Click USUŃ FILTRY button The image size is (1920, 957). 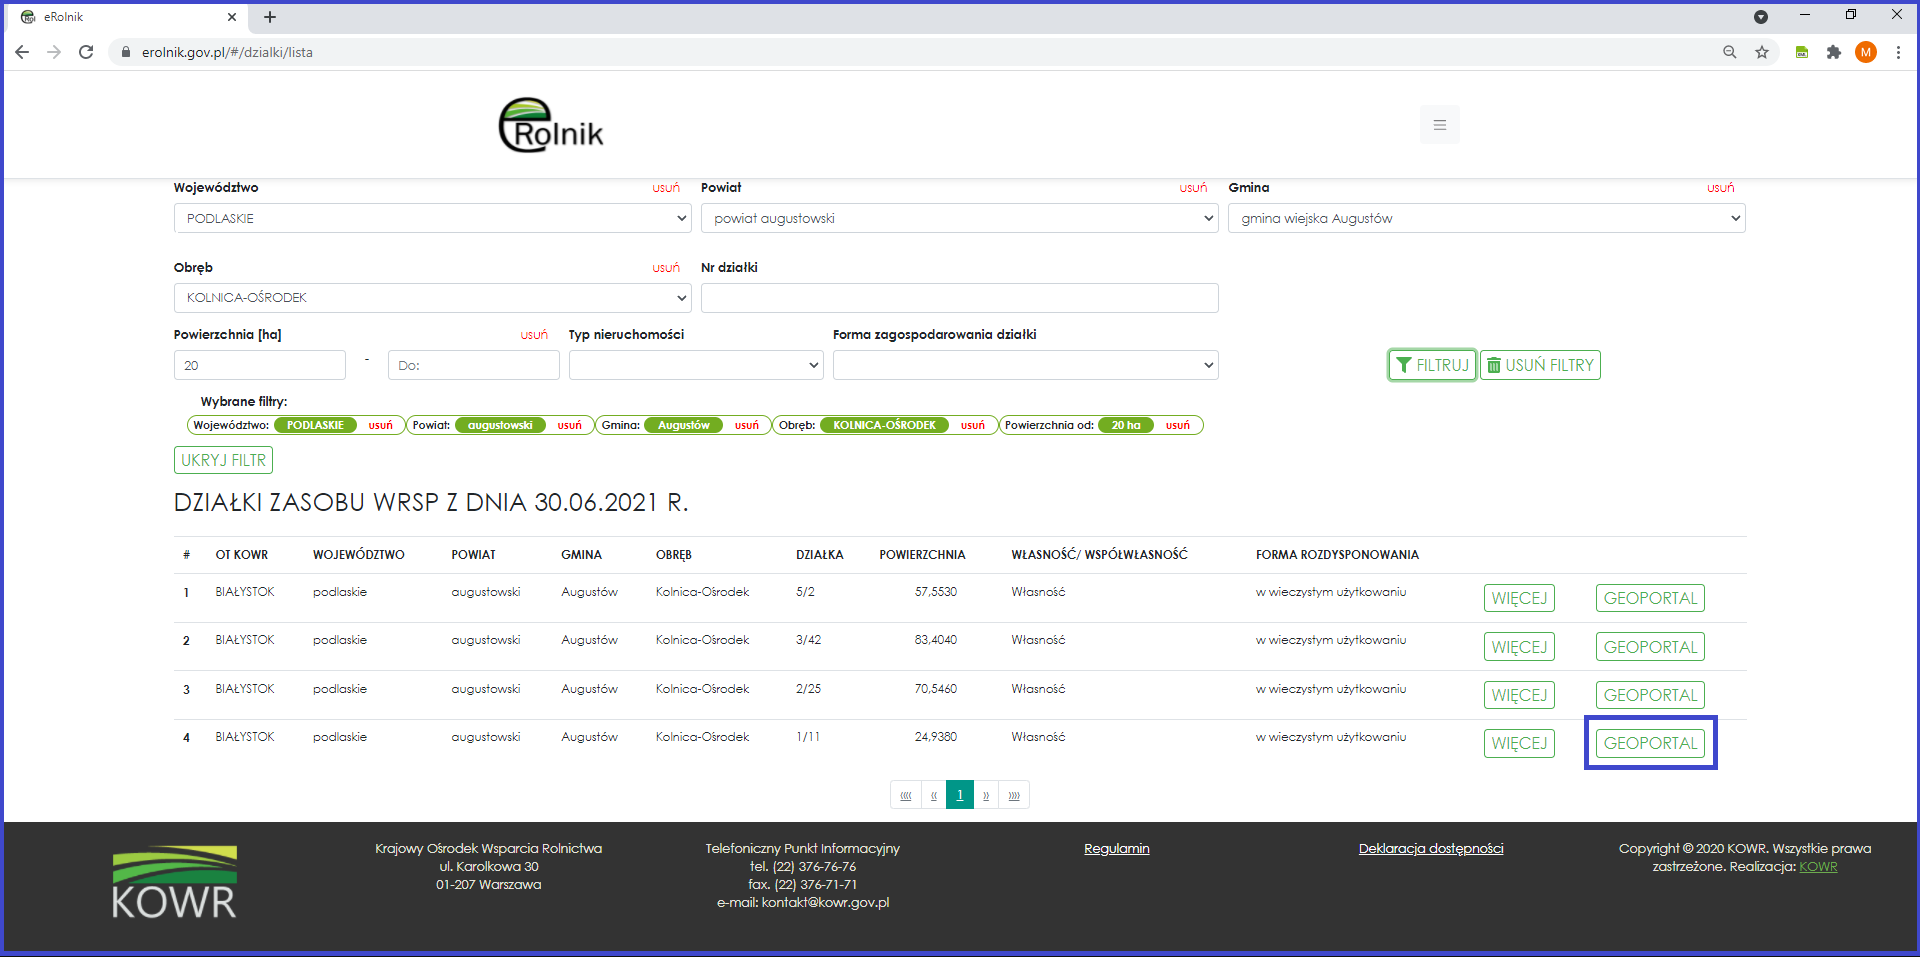pos(1540,365)
